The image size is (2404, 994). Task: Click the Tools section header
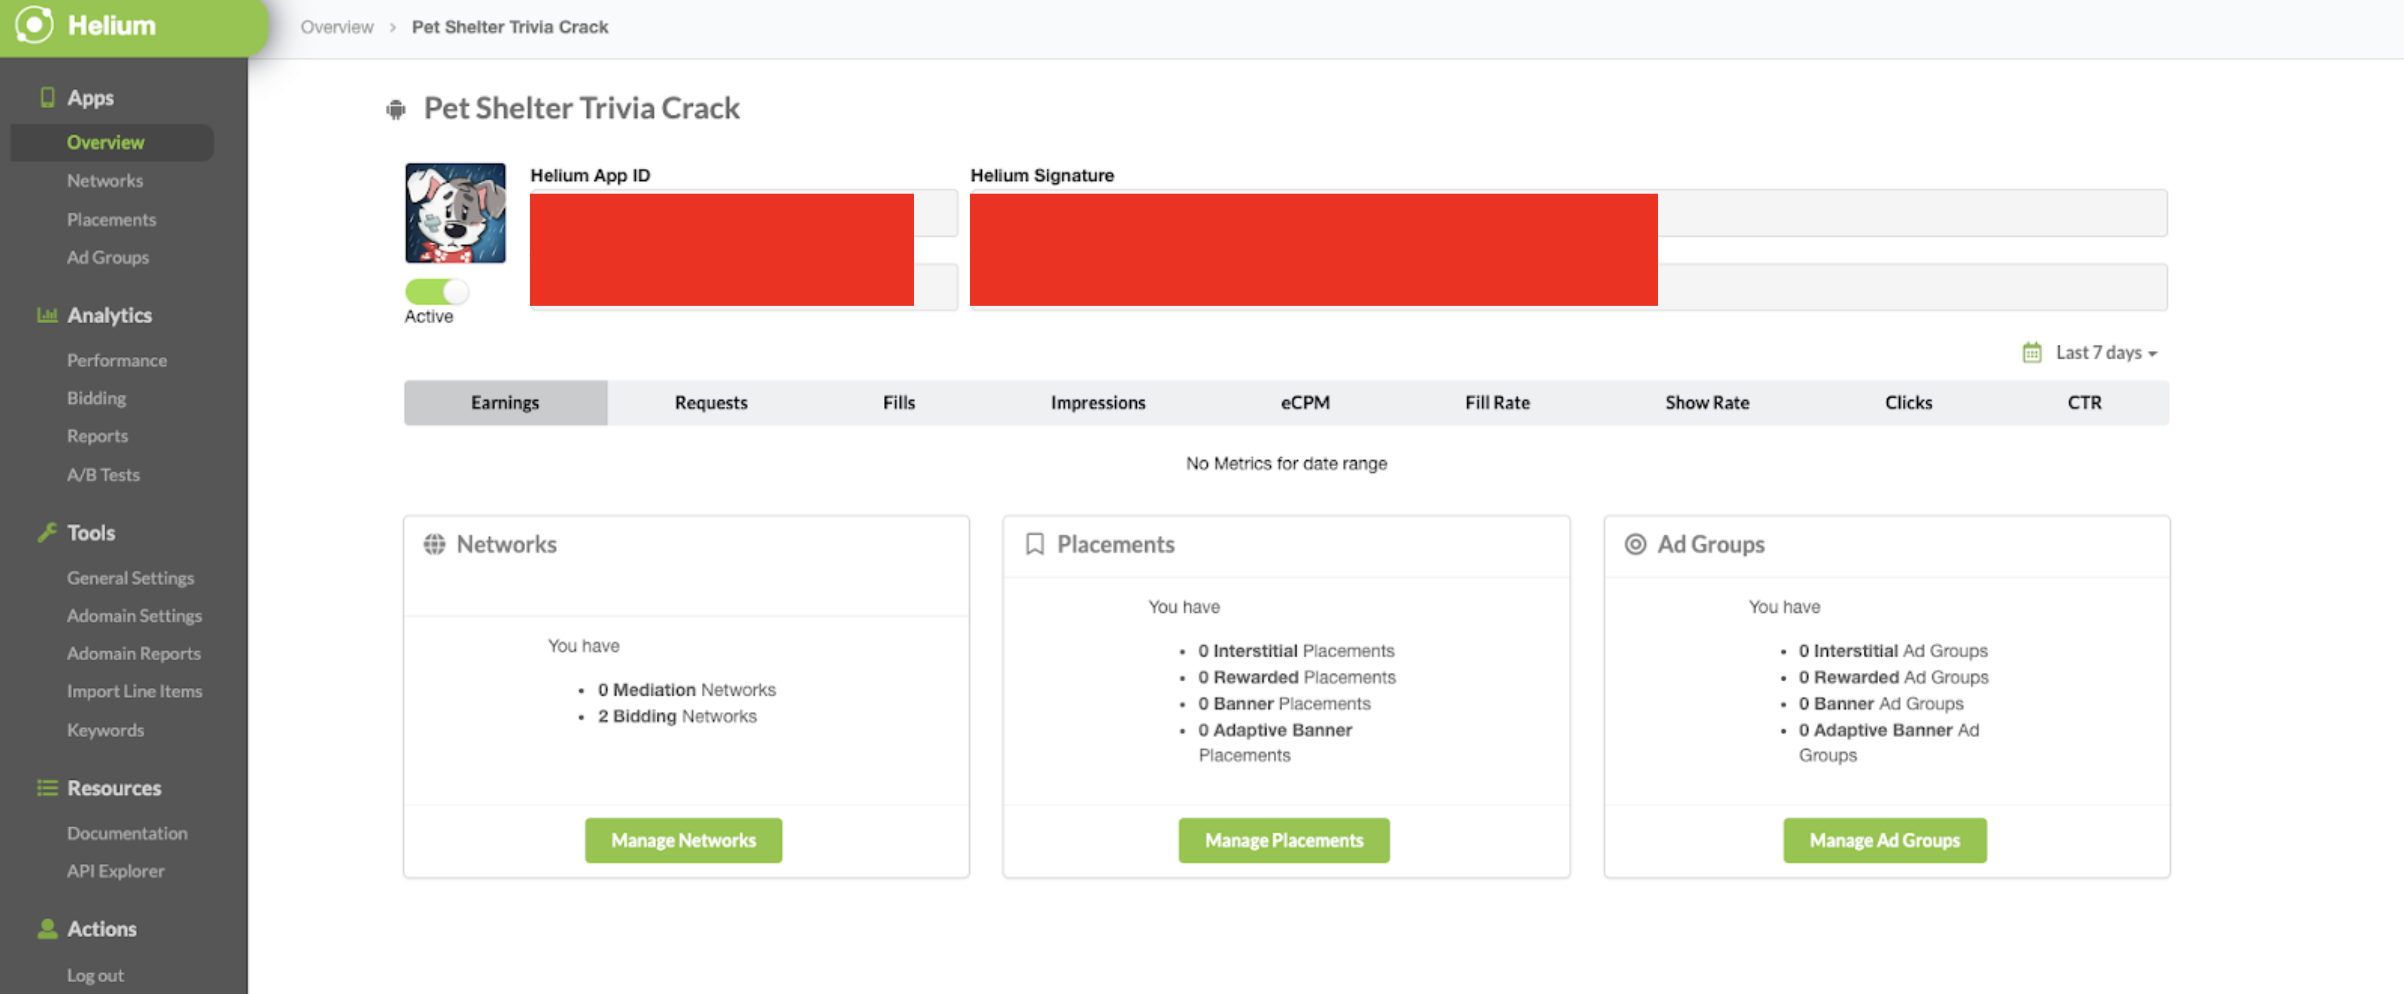tap(91, 532)
